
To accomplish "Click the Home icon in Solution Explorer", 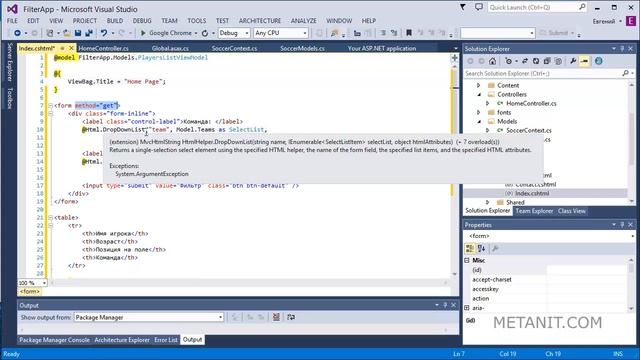I will (493, 61).
